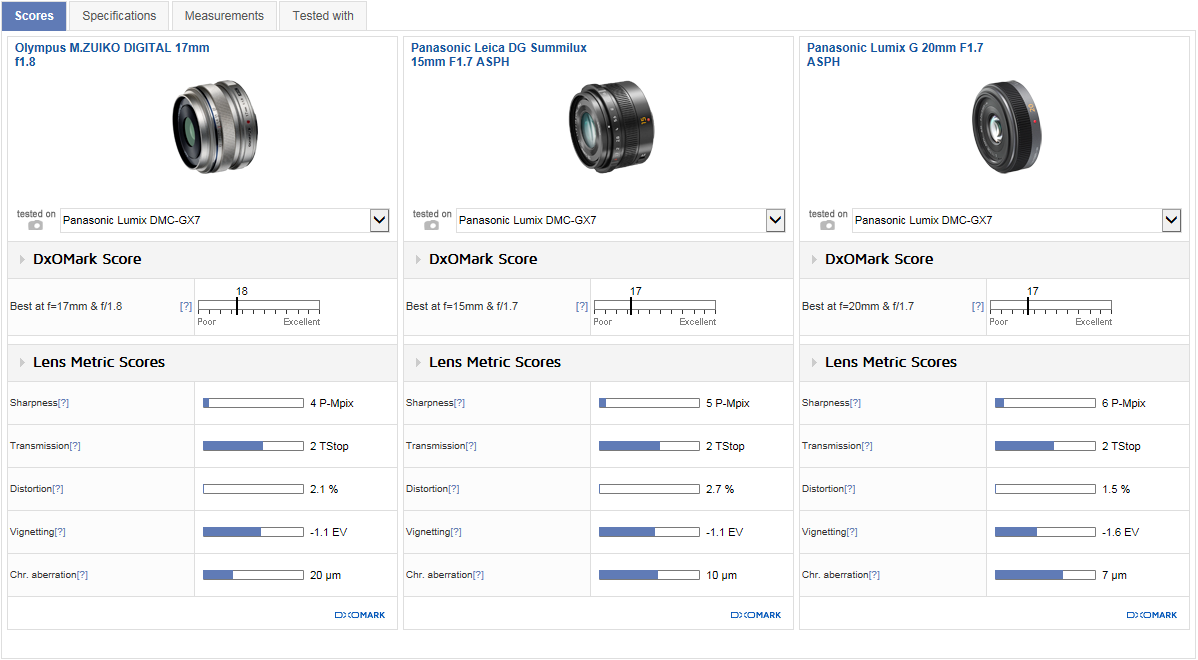The height and width of the screenshot is (660, 1198).
Task: Open Vignetting help [?] for the Leica lens
Action: click(456, 532)
